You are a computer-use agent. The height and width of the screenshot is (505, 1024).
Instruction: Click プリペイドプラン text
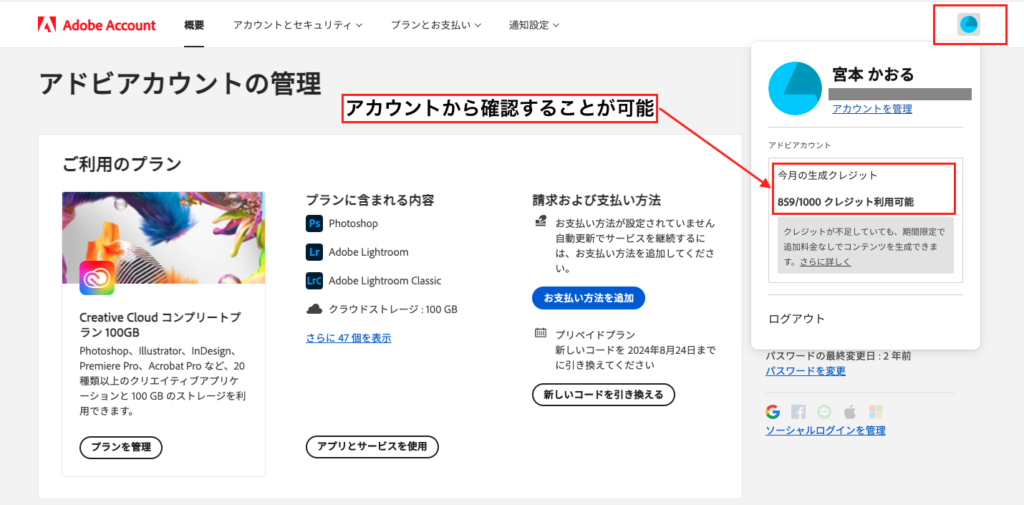click(x=596, y=335)
